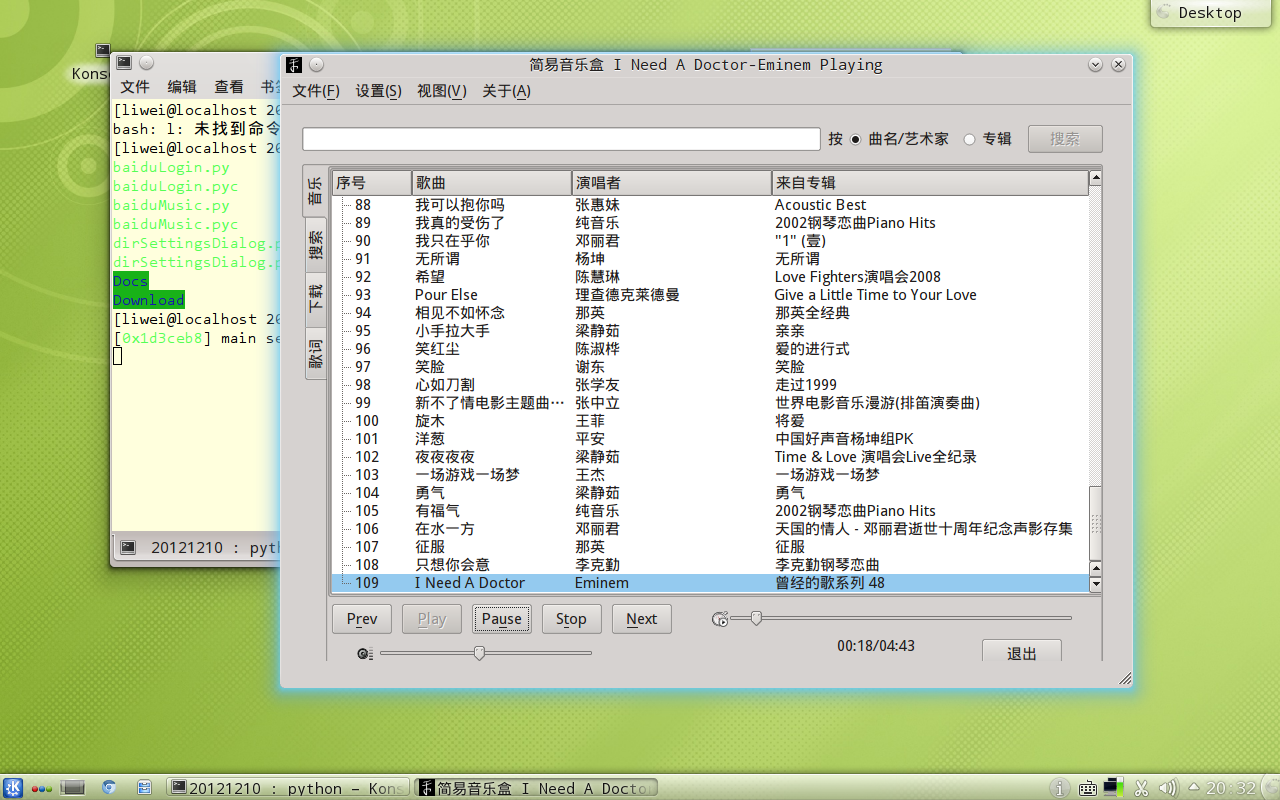Click the 退出 exit button
Image resolution: width=1280 pixels, height=800 pixels.
(1022, 652)
